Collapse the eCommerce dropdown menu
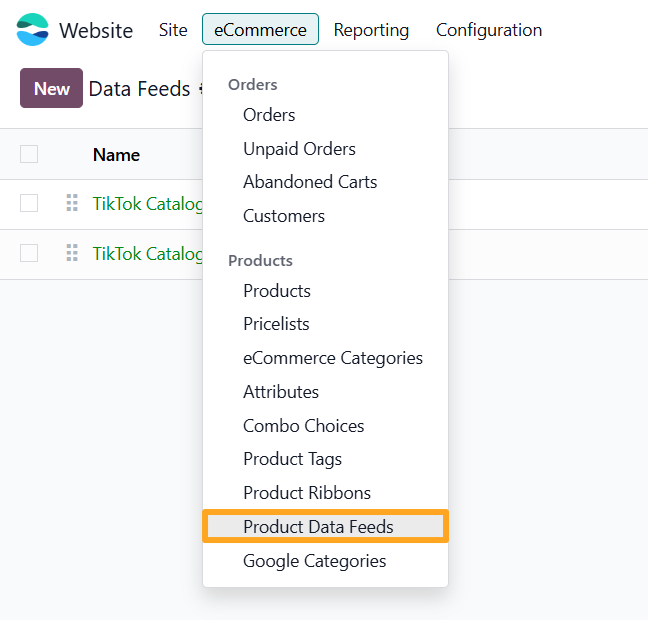648x620 pixels. [260, 29]
